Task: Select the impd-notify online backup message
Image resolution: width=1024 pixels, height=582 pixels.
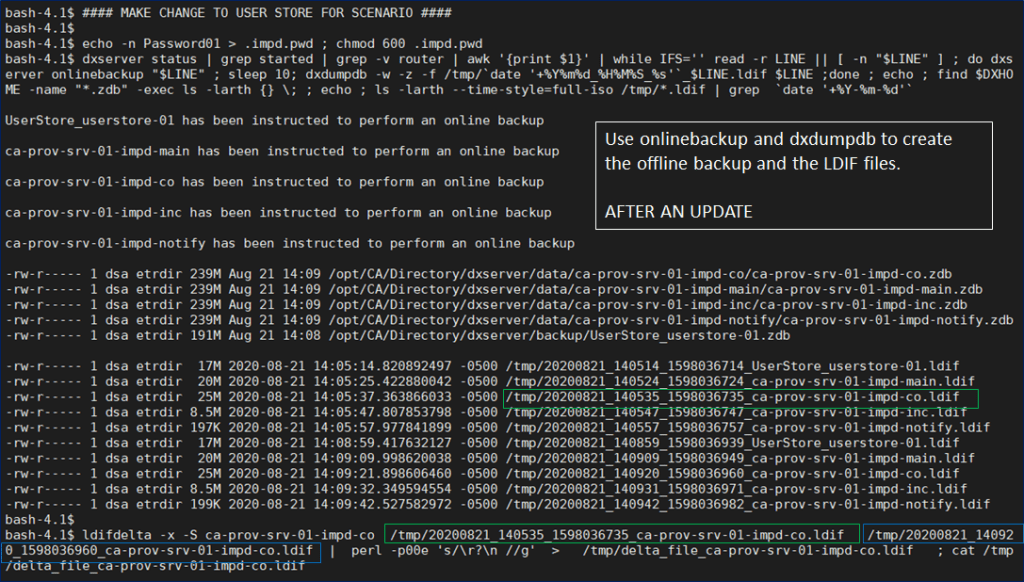Action: [x=289, y=244]
